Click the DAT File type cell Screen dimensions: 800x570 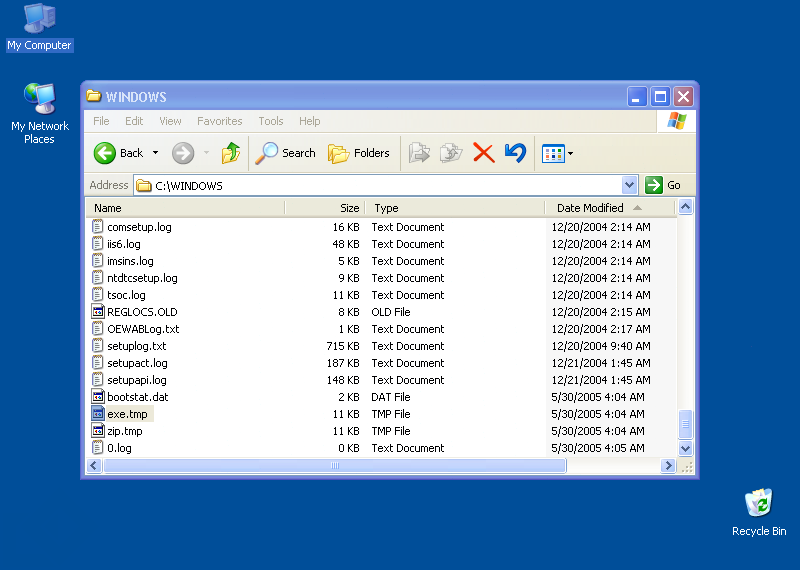click(391, 397)
